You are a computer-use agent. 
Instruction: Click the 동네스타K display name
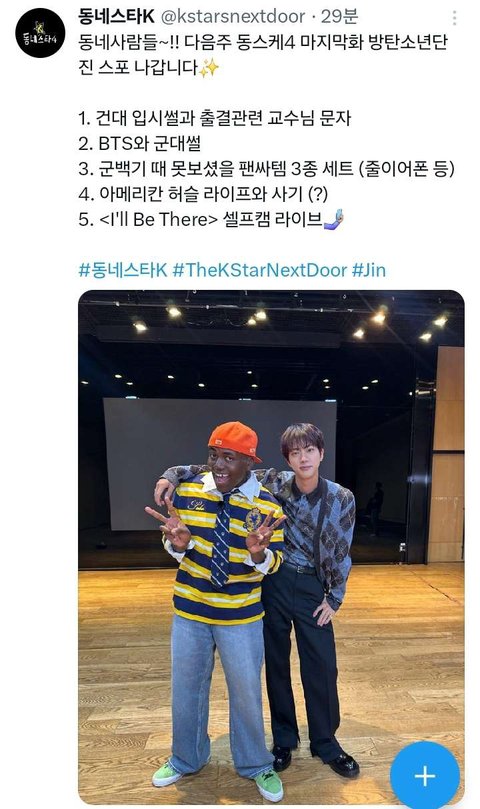coord(116,17)
